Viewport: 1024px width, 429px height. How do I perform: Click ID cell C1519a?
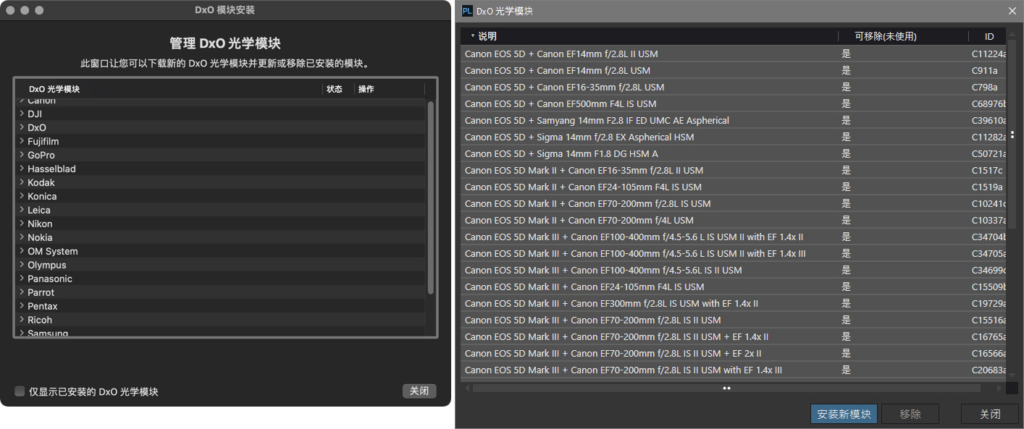point(987,187)
